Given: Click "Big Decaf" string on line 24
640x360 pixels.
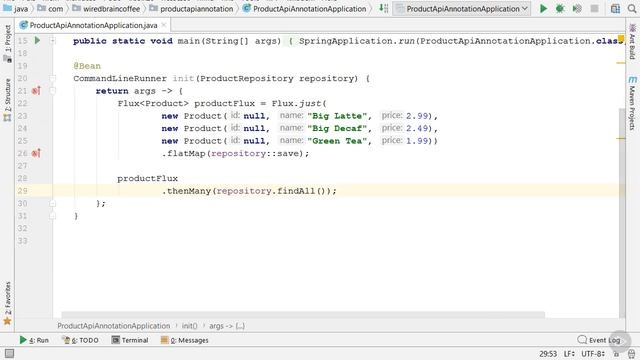Looking at the screenshot, I should [337, 128].
